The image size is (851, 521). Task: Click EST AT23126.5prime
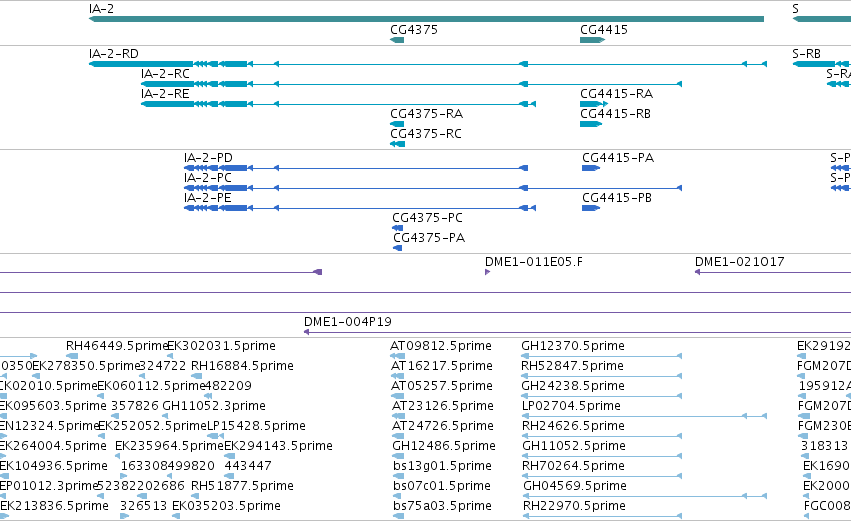(x=443, y=406)
